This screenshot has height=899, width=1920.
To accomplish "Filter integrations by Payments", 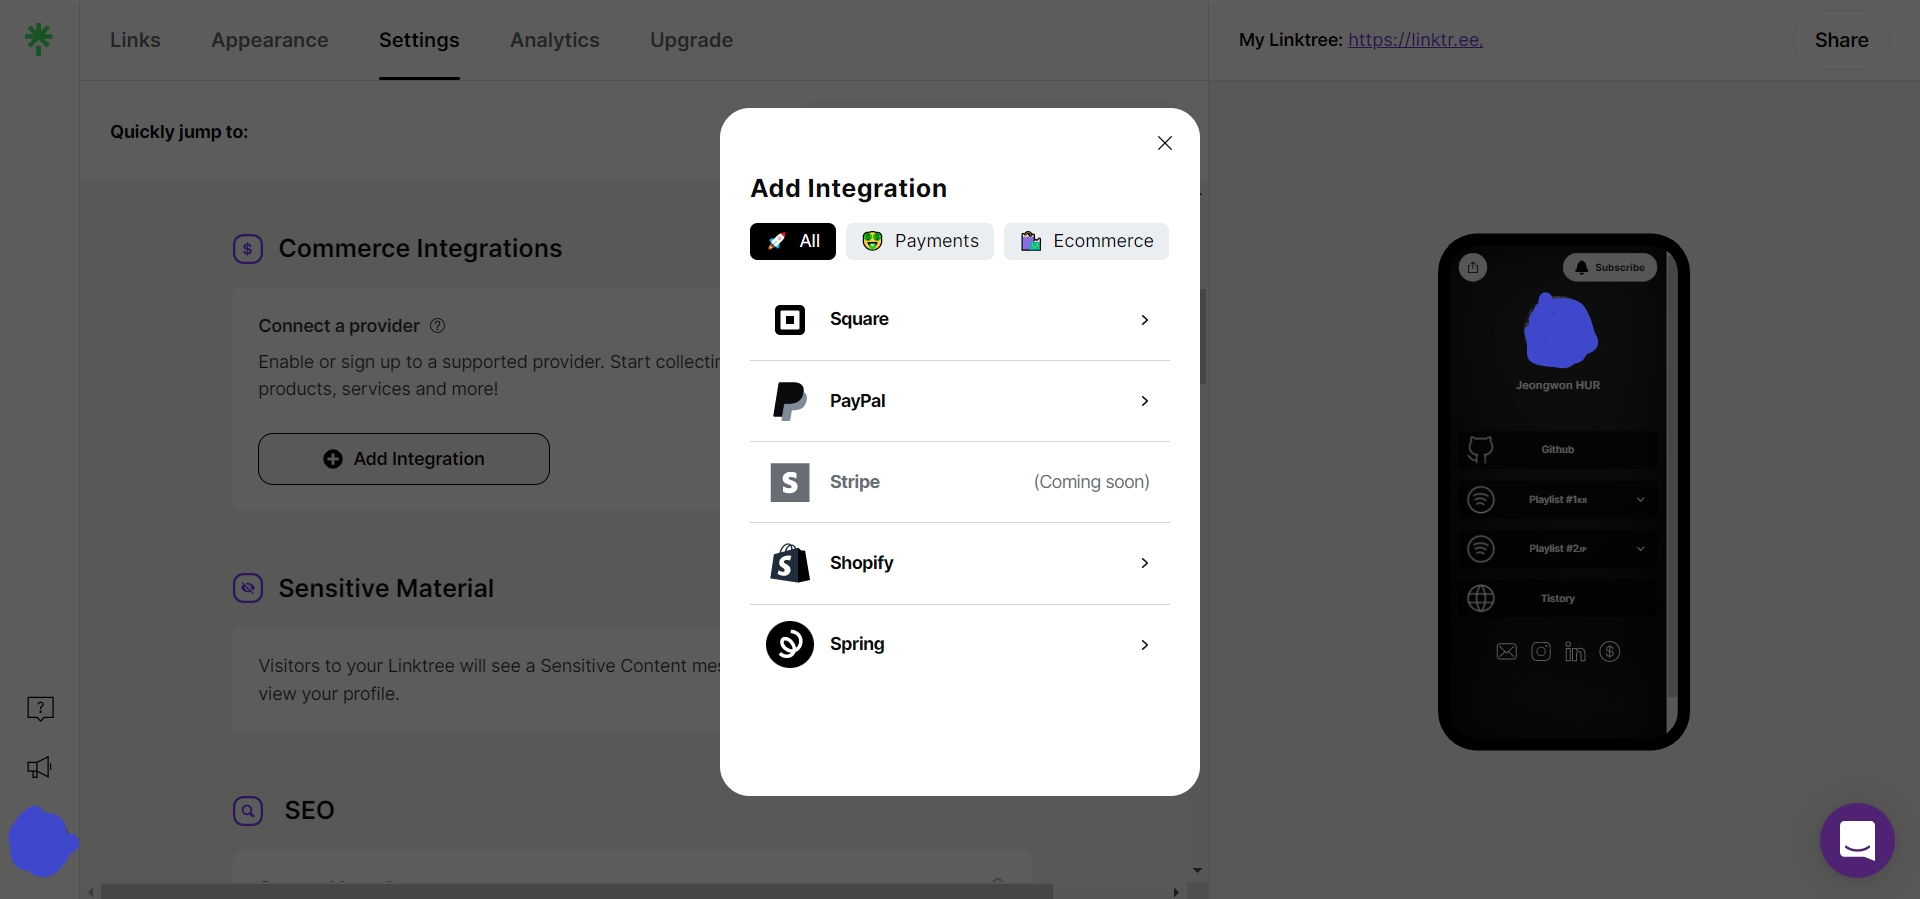I will (x=920, y=241).
